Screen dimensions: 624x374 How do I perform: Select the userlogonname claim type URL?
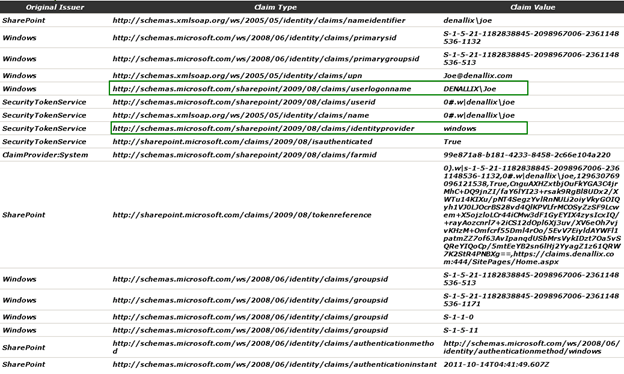pyautogui.click(x=262, y=89)
